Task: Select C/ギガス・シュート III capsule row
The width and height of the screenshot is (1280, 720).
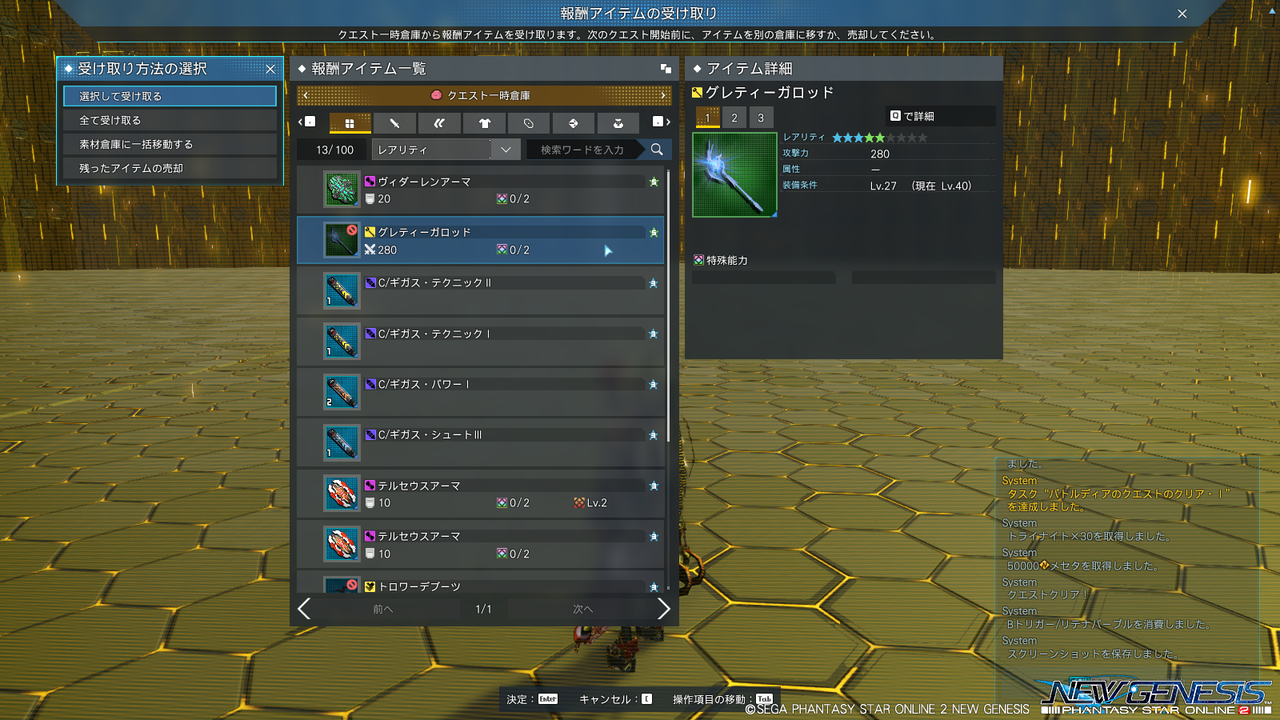Action: coord(481,443)
